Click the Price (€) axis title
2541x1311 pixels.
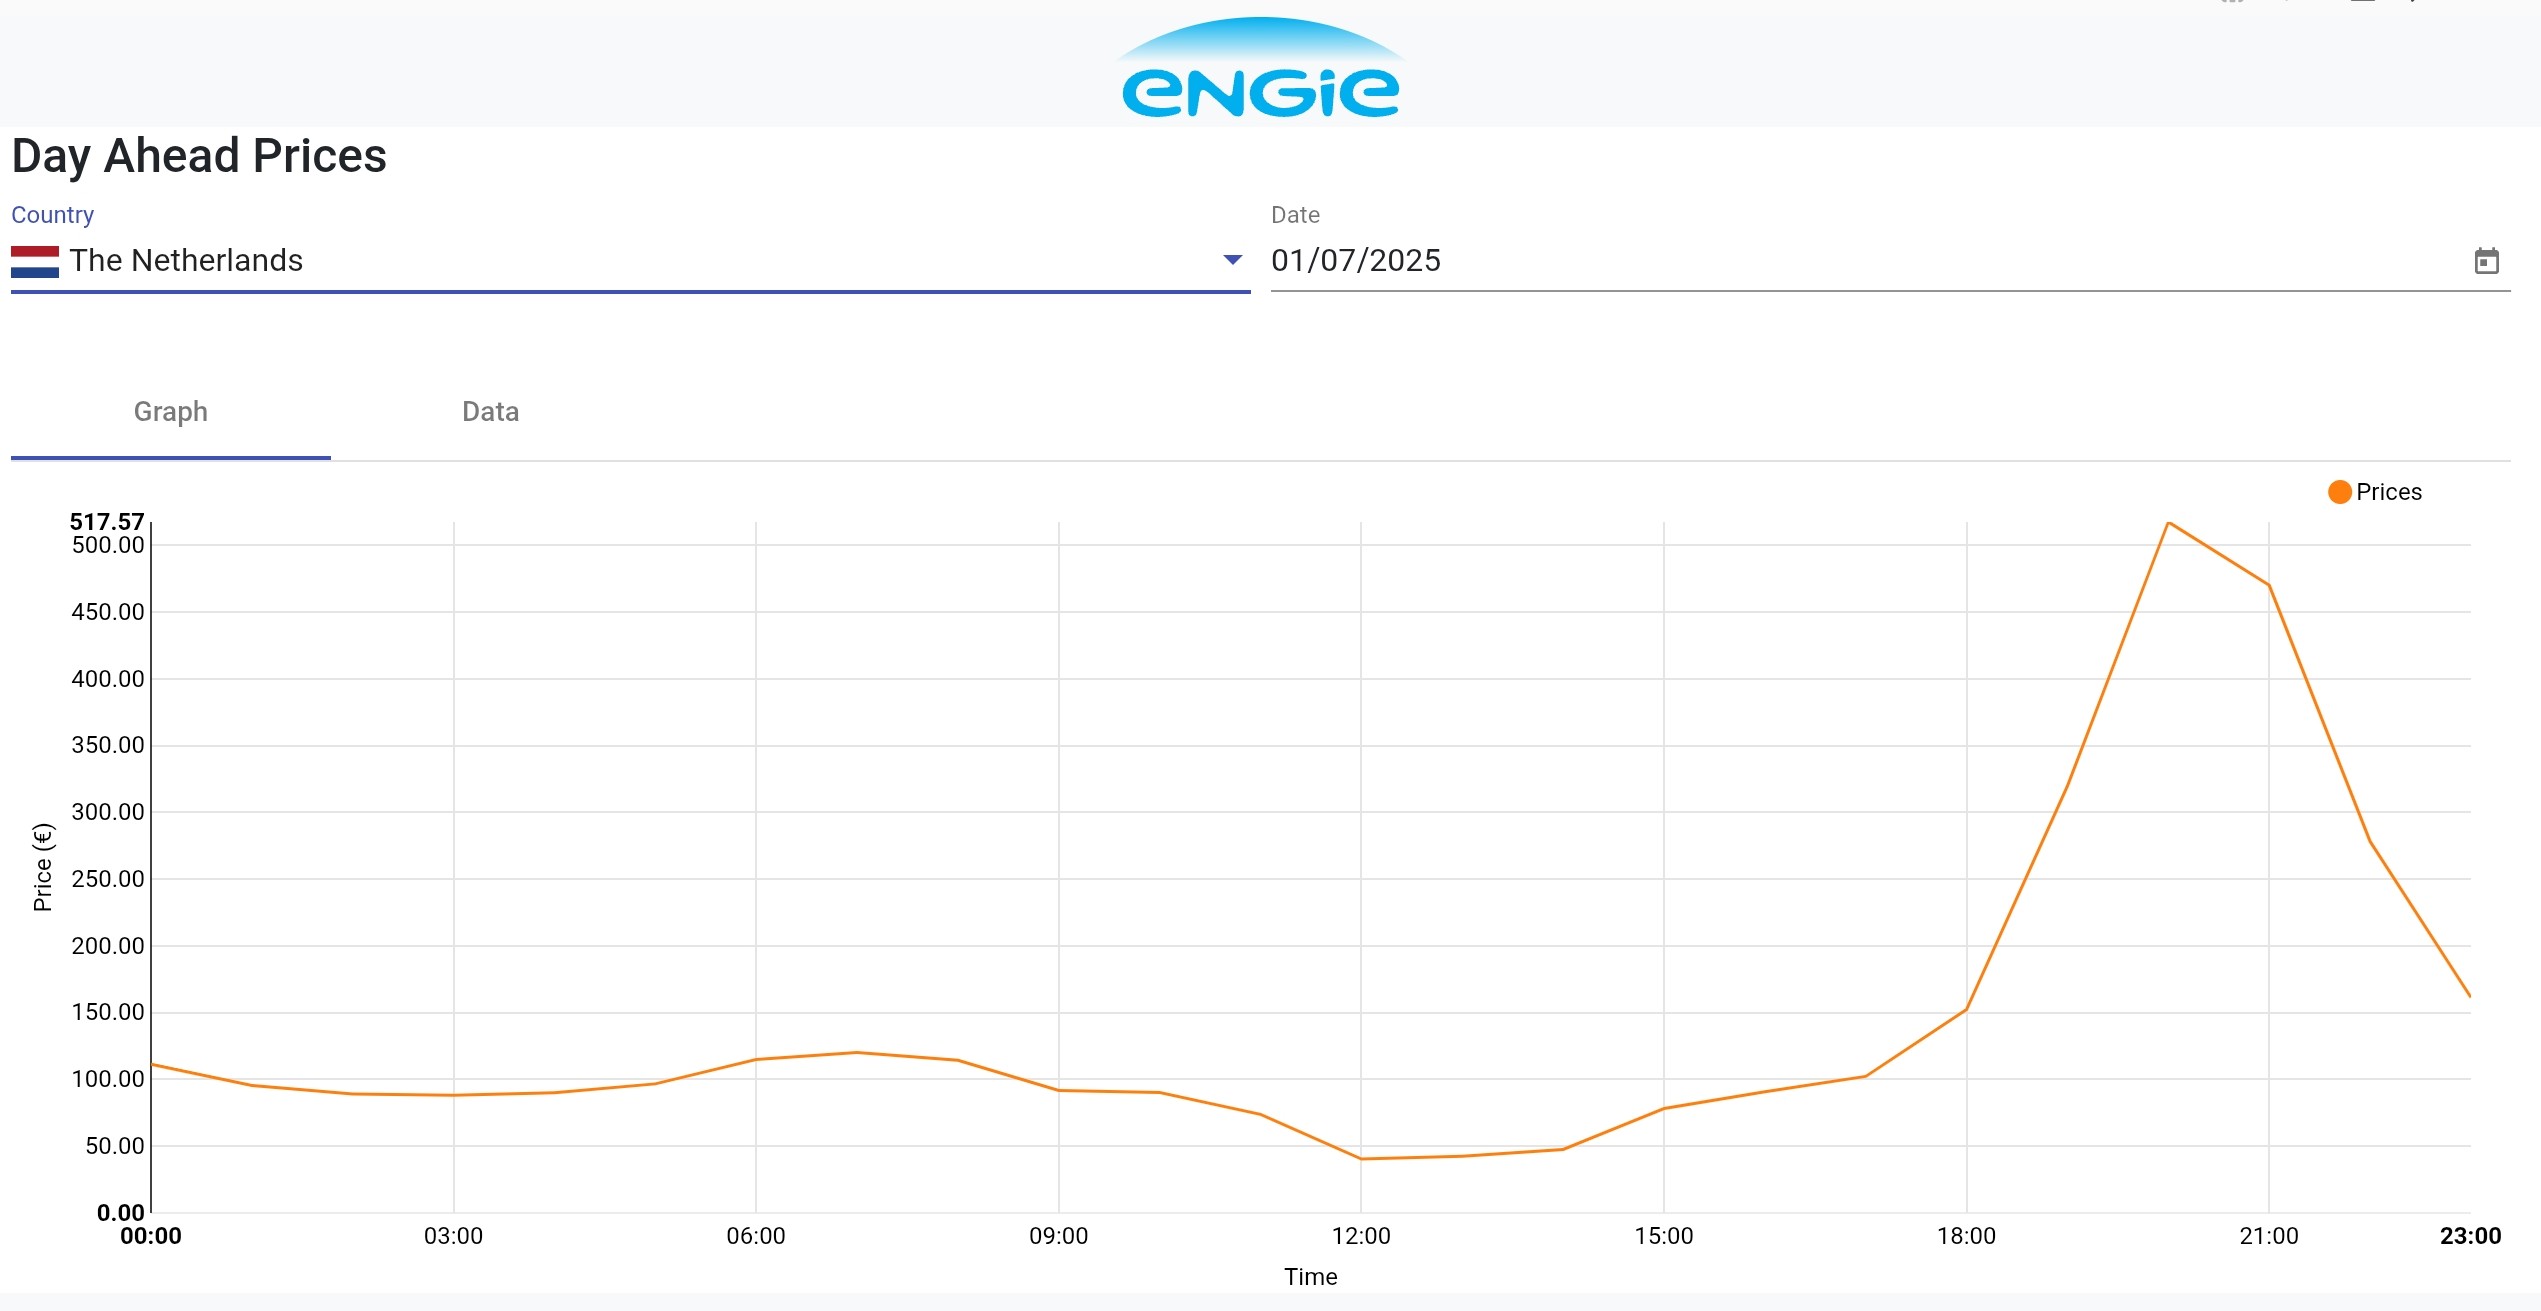43,867
